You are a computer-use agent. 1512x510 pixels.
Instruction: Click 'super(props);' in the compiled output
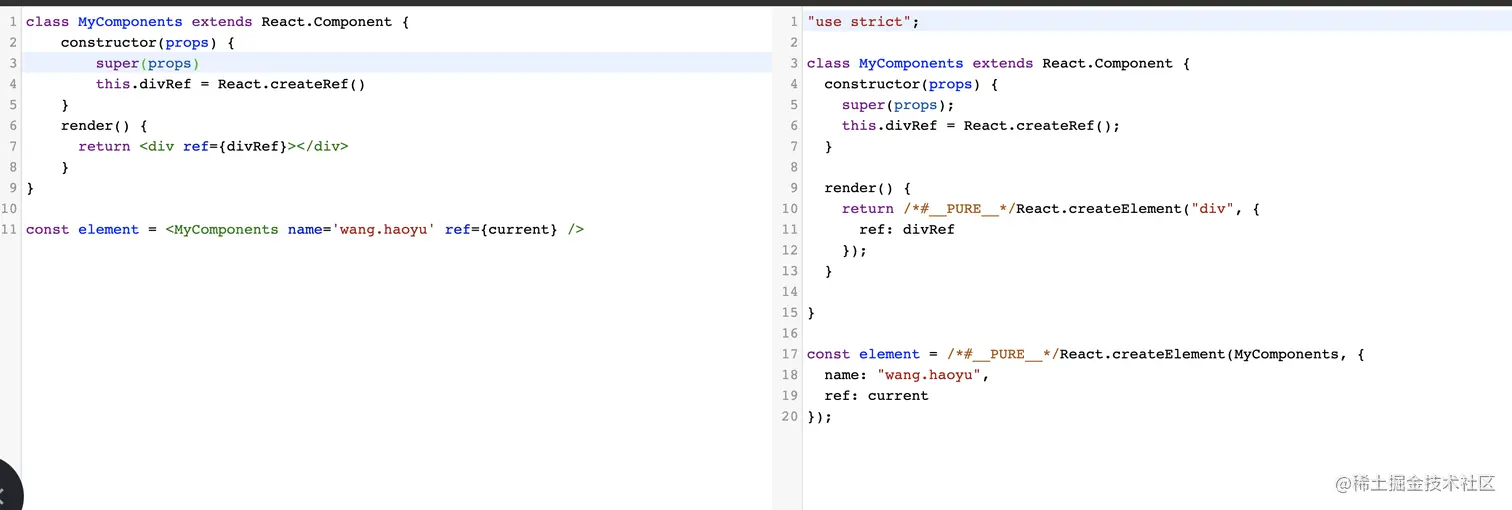click(x=898, y=105)
